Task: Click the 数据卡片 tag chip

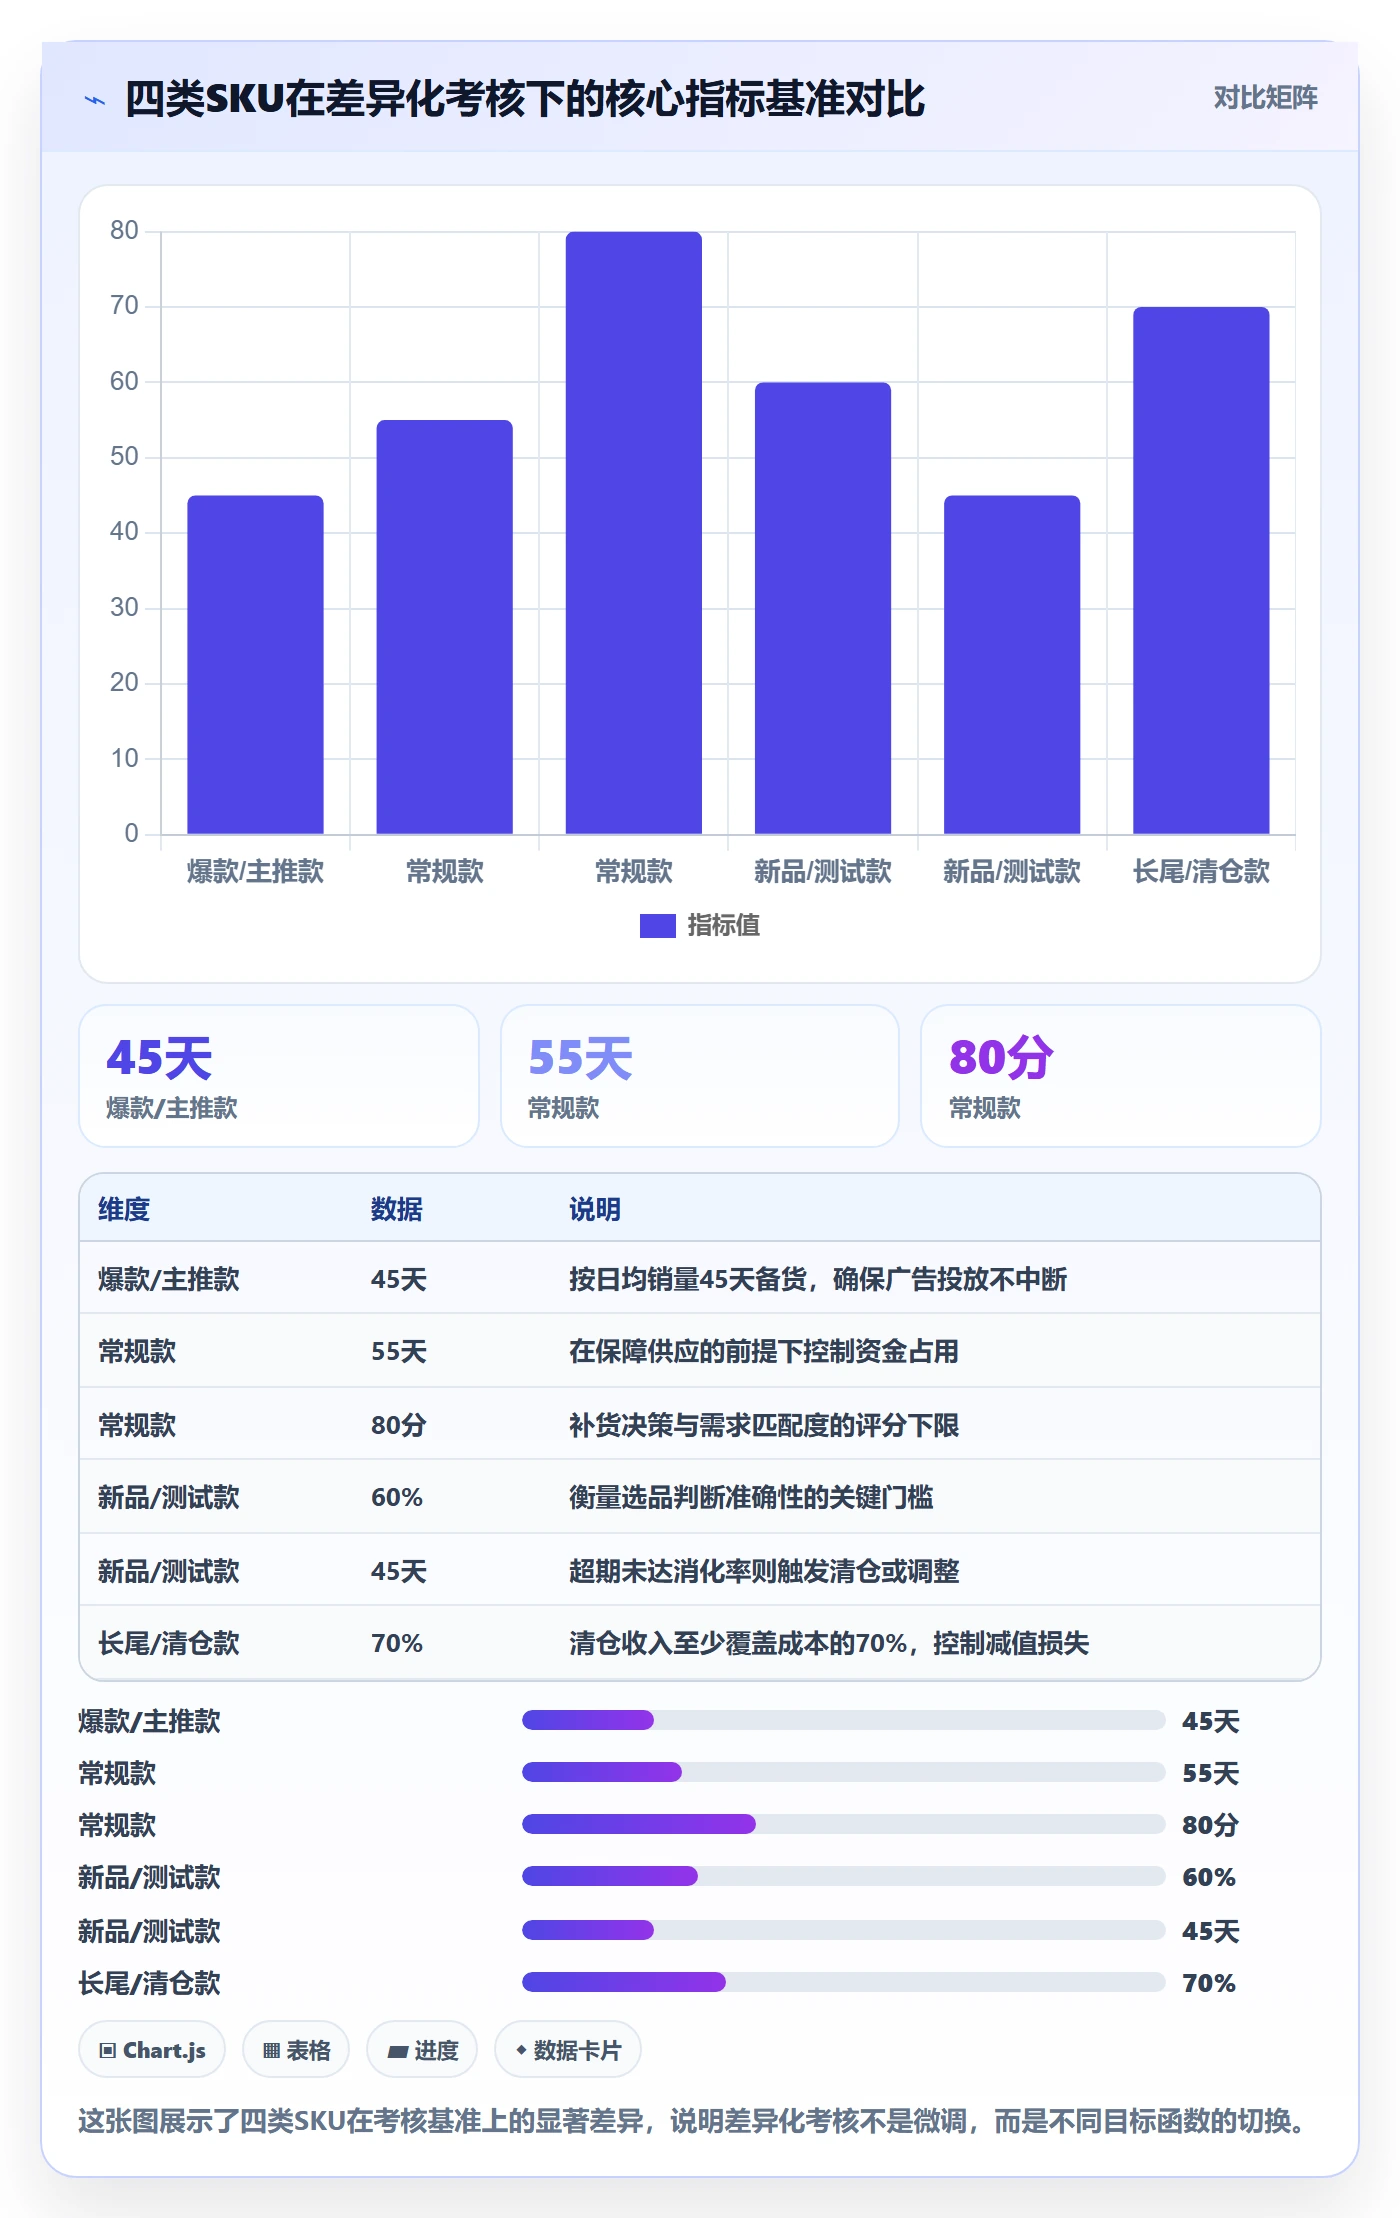Action: coord(568,2050)
